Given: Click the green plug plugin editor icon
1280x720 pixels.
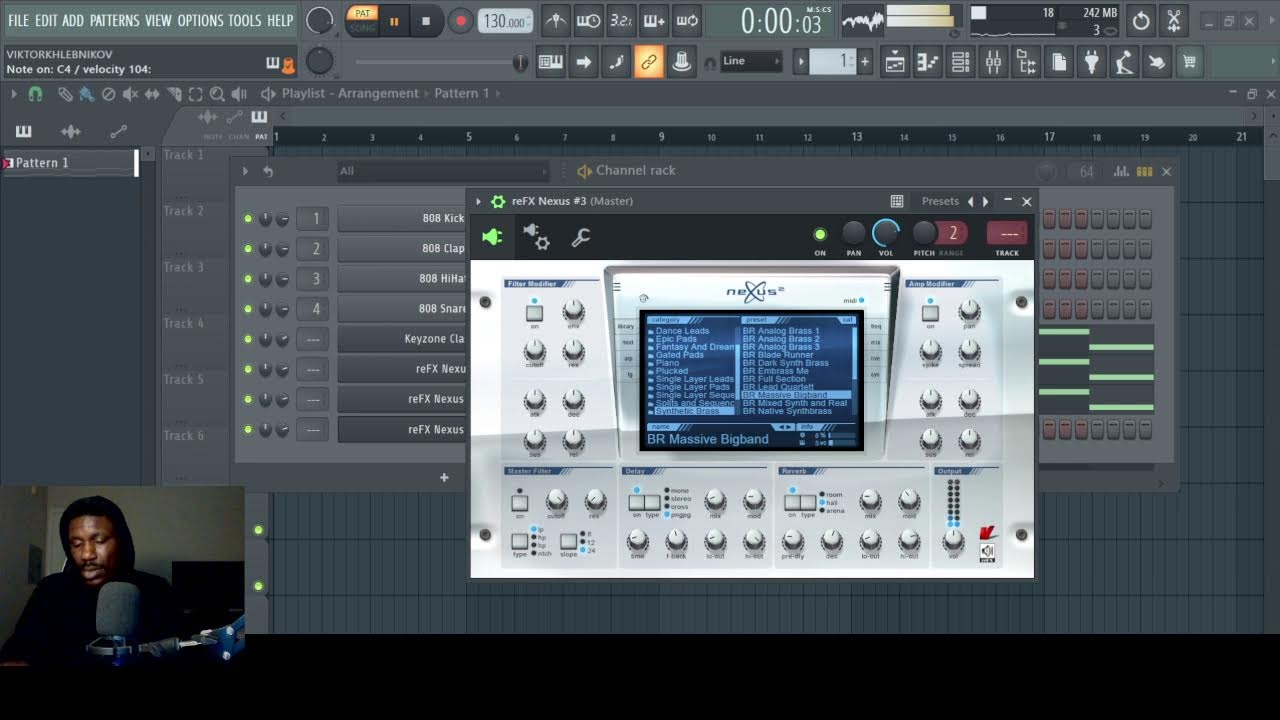Looking at the screenshot, I should 492,237.
